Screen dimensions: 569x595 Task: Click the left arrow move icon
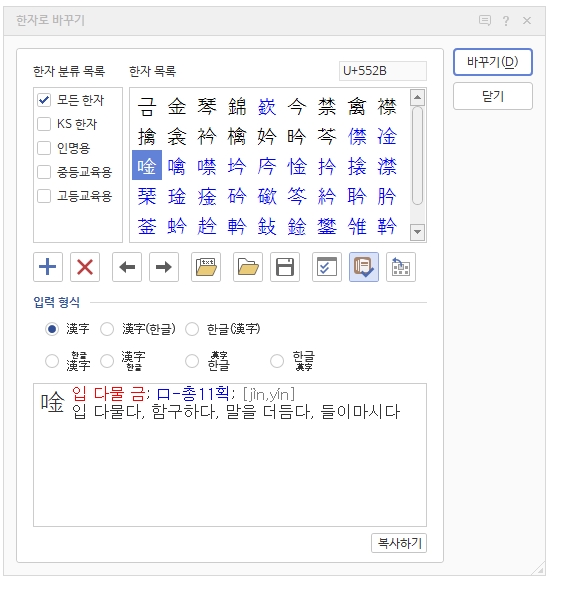[x=127, y=267]
